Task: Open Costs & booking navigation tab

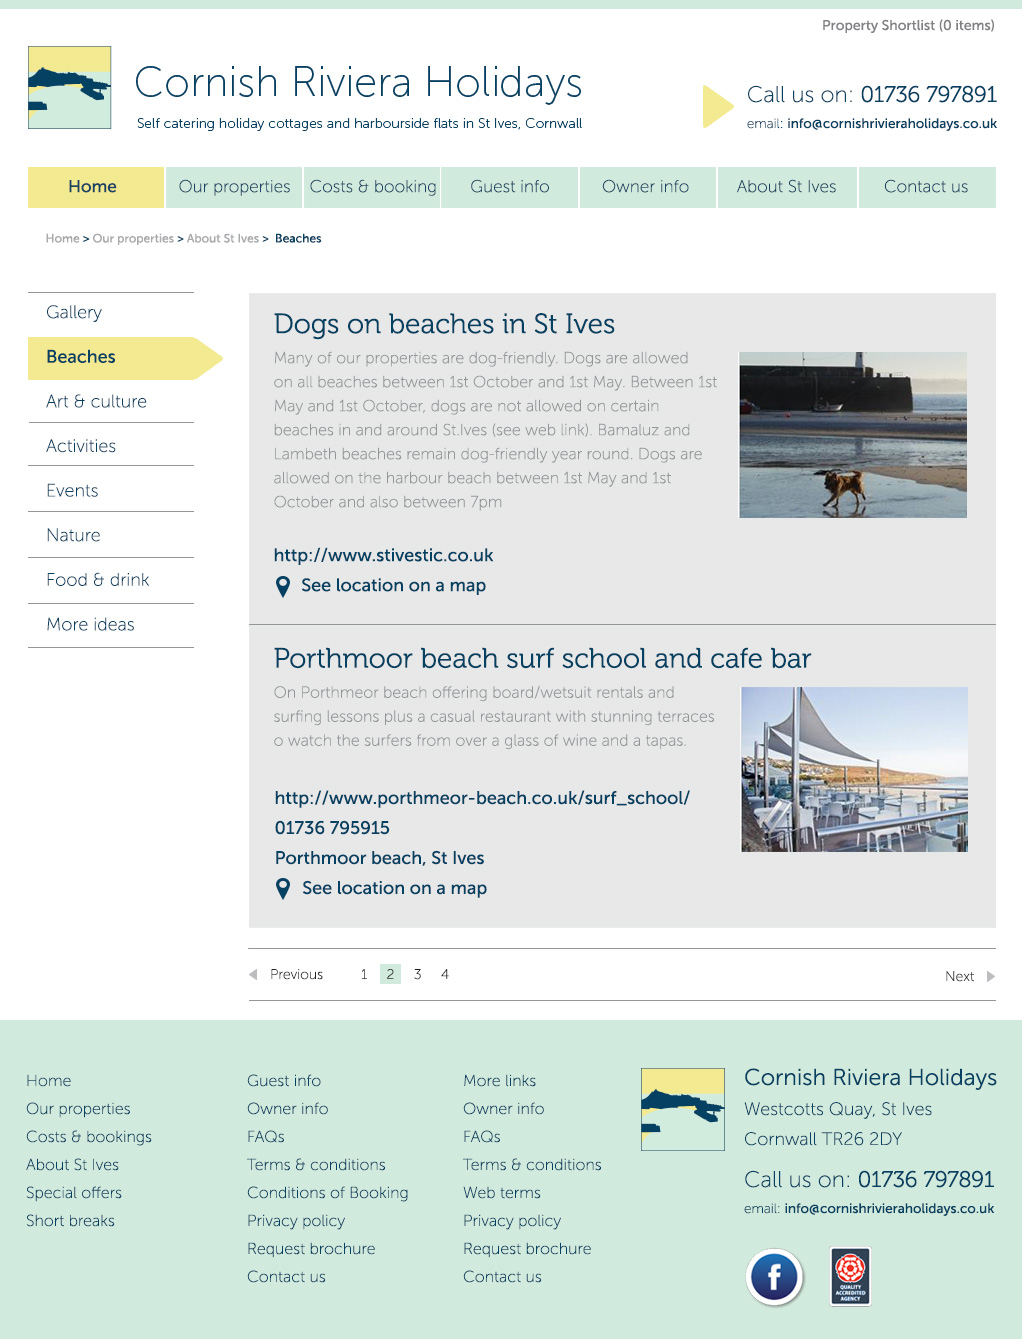Action: [373, 187]
